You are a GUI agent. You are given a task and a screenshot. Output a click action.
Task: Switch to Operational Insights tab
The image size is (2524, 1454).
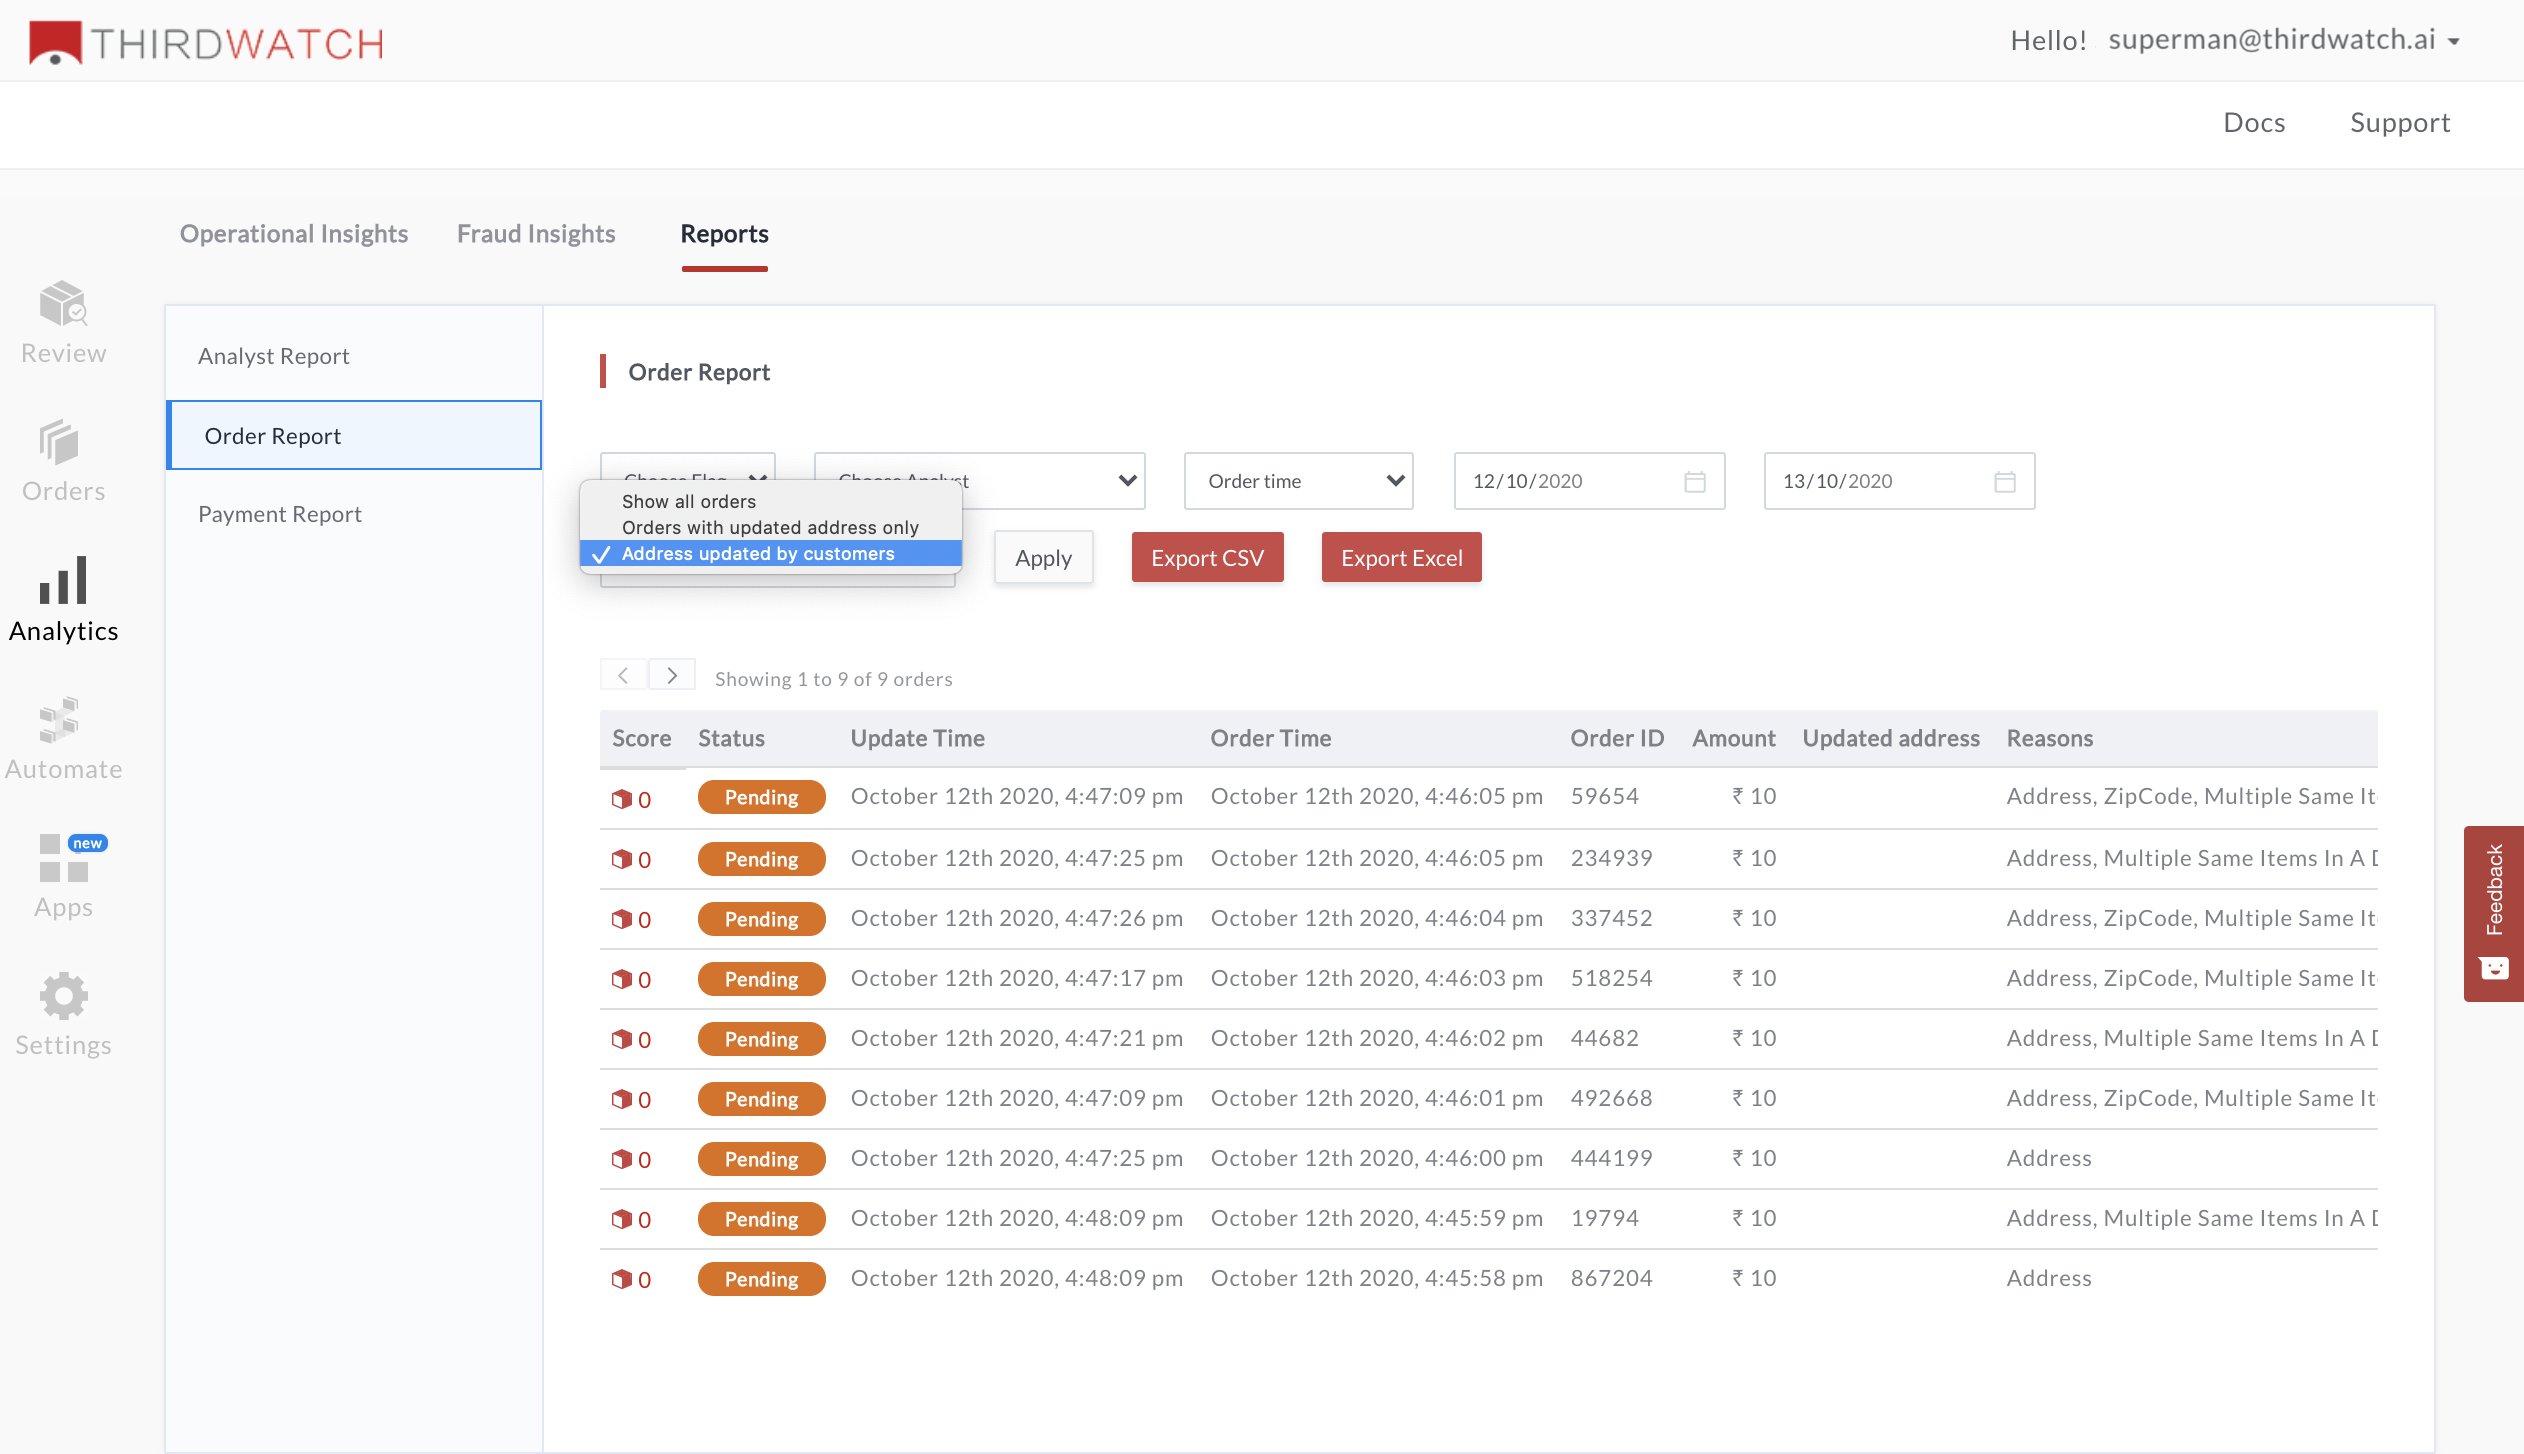(294, 234)
